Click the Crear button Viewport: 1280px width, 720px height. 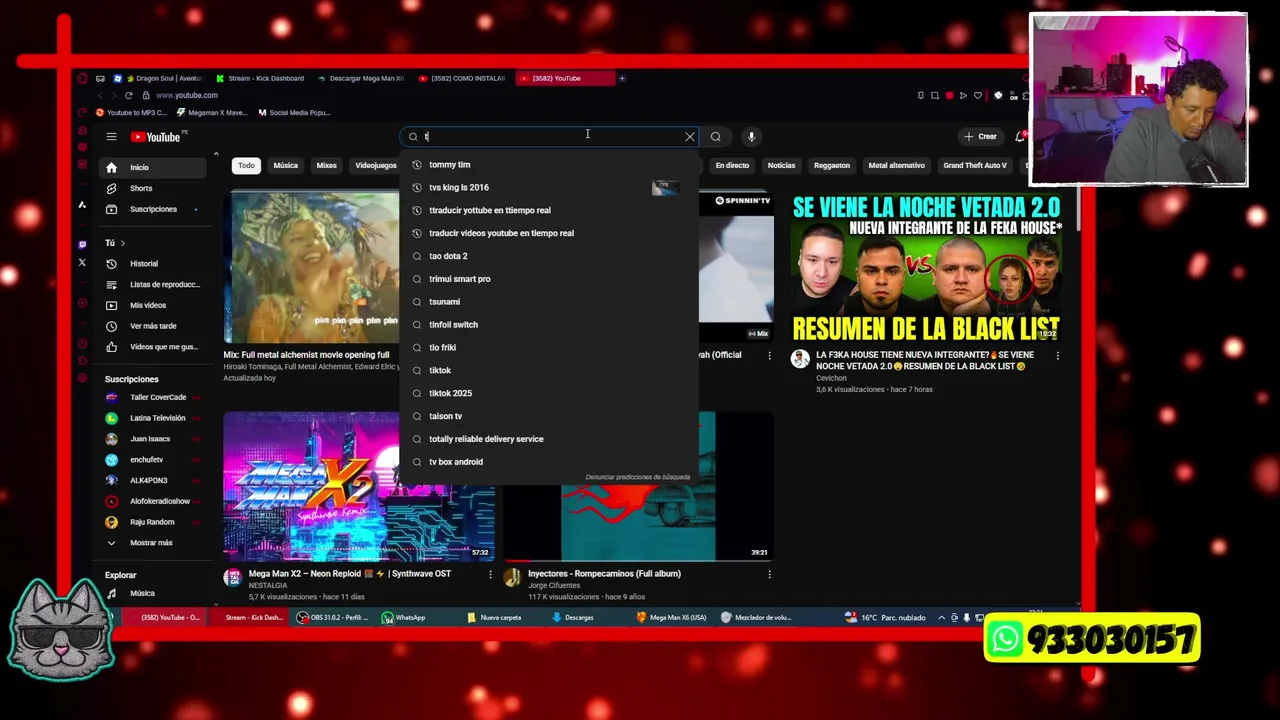980,137
